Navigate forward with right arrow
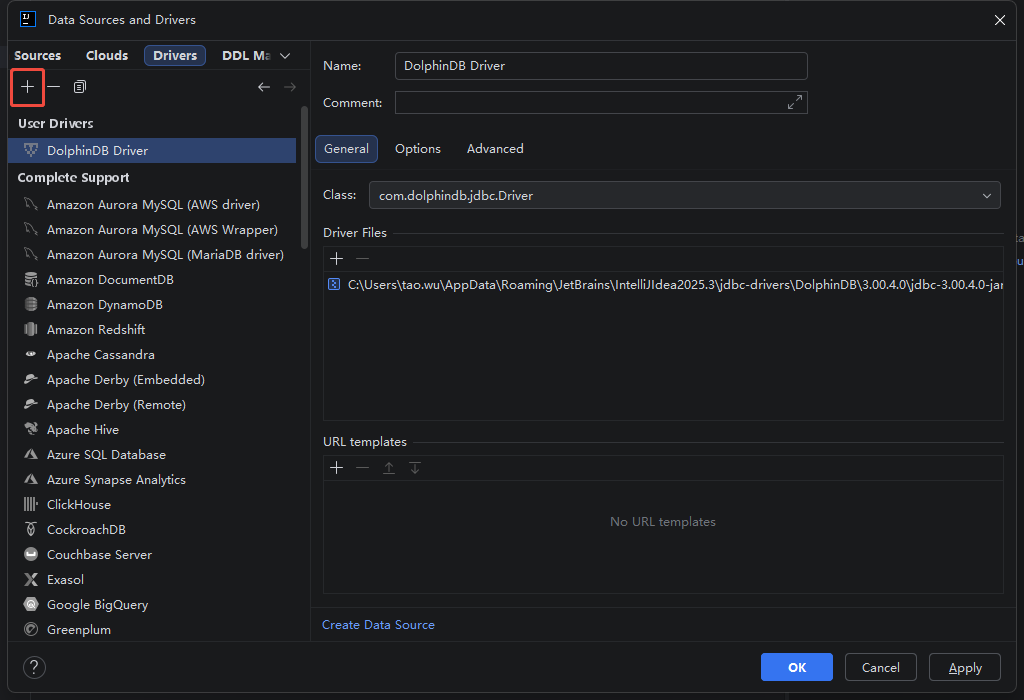 click(290, 87)
